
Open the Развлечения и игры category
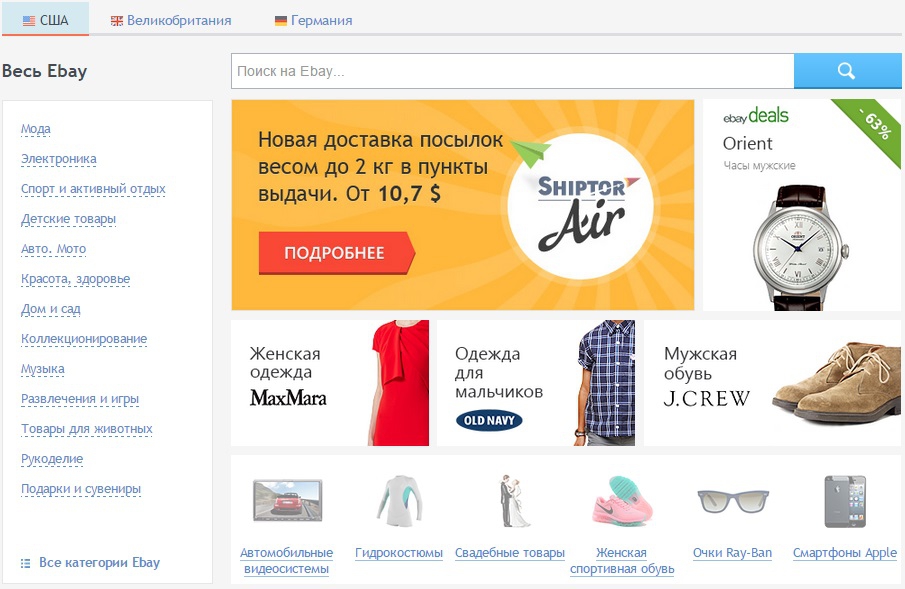[80, 399]
